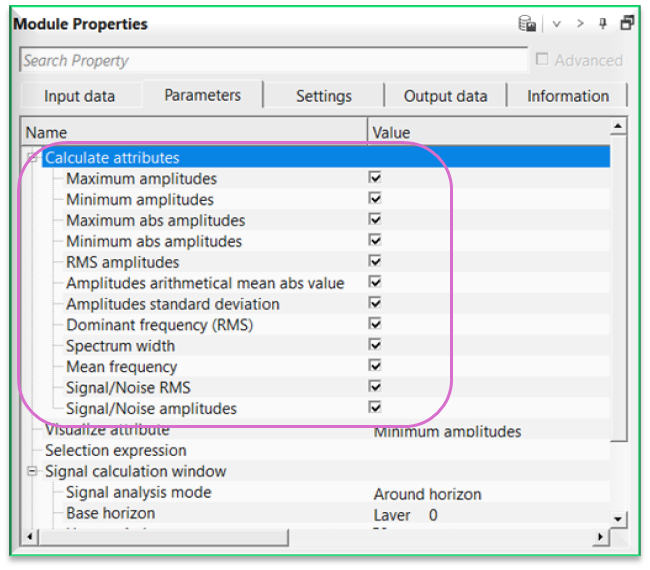Click the horizontal scrollbar left arrow
Screen dimensions: 650x570
29,536
